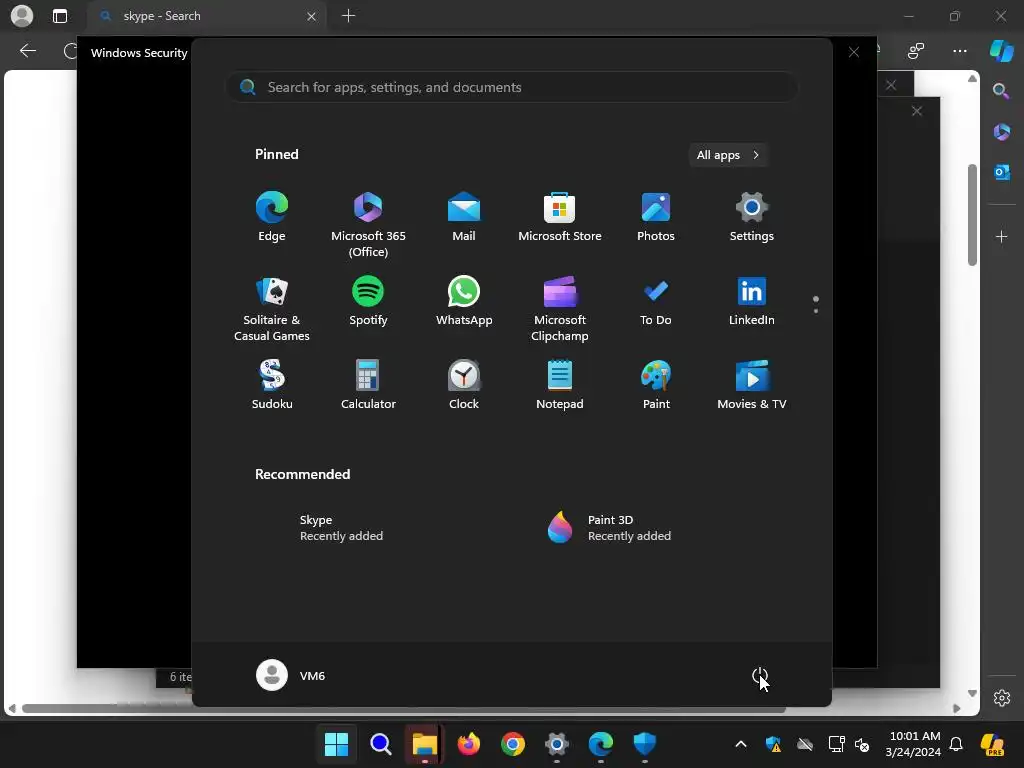1024x768 pixels.
Task: Open Microsoft Store
Action: click(560, 217)
